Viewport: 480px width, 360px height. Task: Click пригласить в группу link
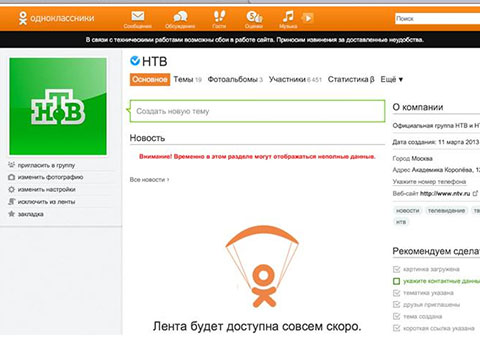pyautogui.click(x=46, y=165)
